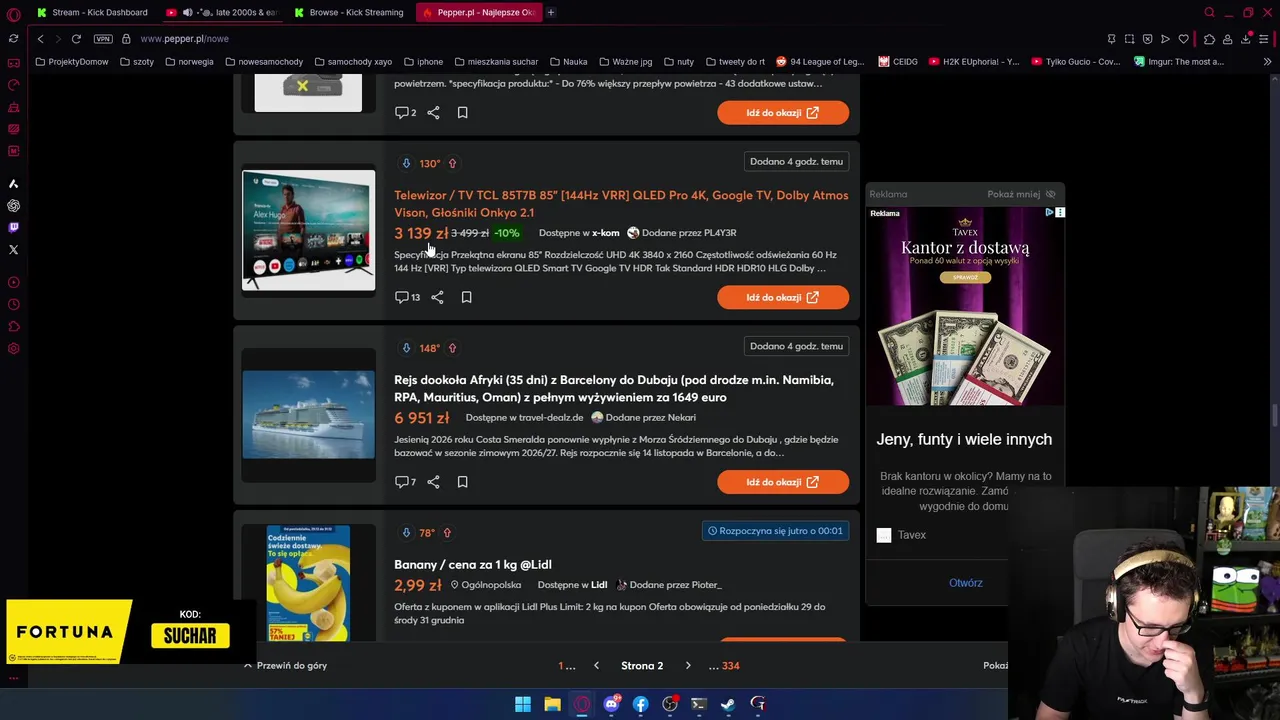This screenshot has width=1280, height=720.
Task: Switch to the YouTube late 2000s tab
Action: pyautogui.click(x=223, y=12)
